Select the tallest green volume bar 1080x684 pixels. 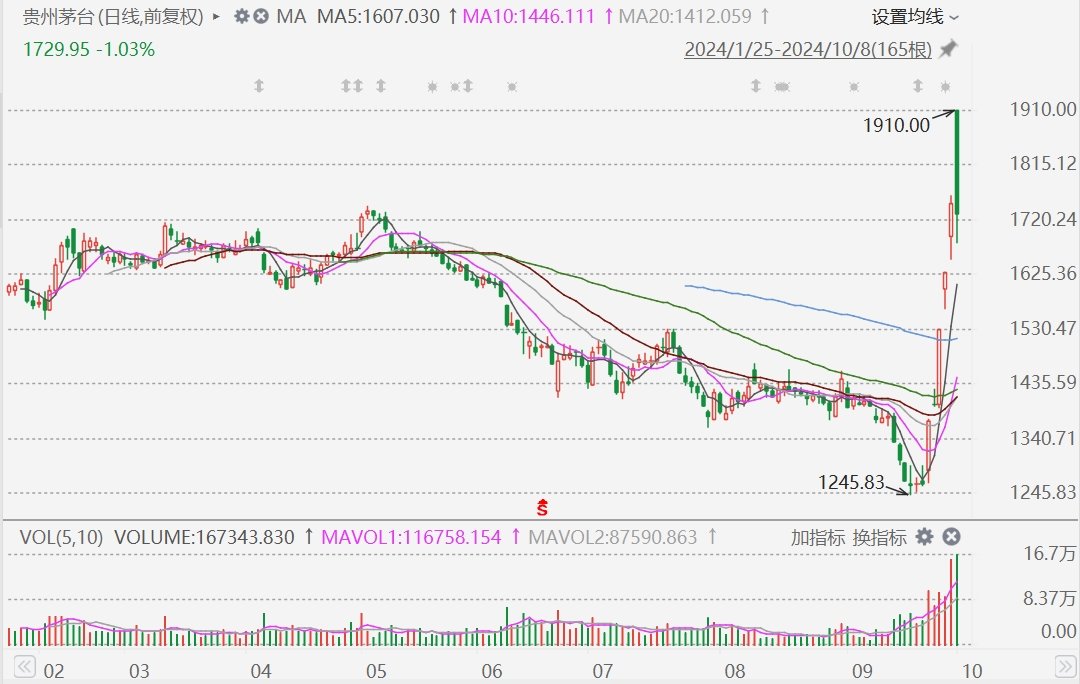pyautogui.click(x=957, y=599)
